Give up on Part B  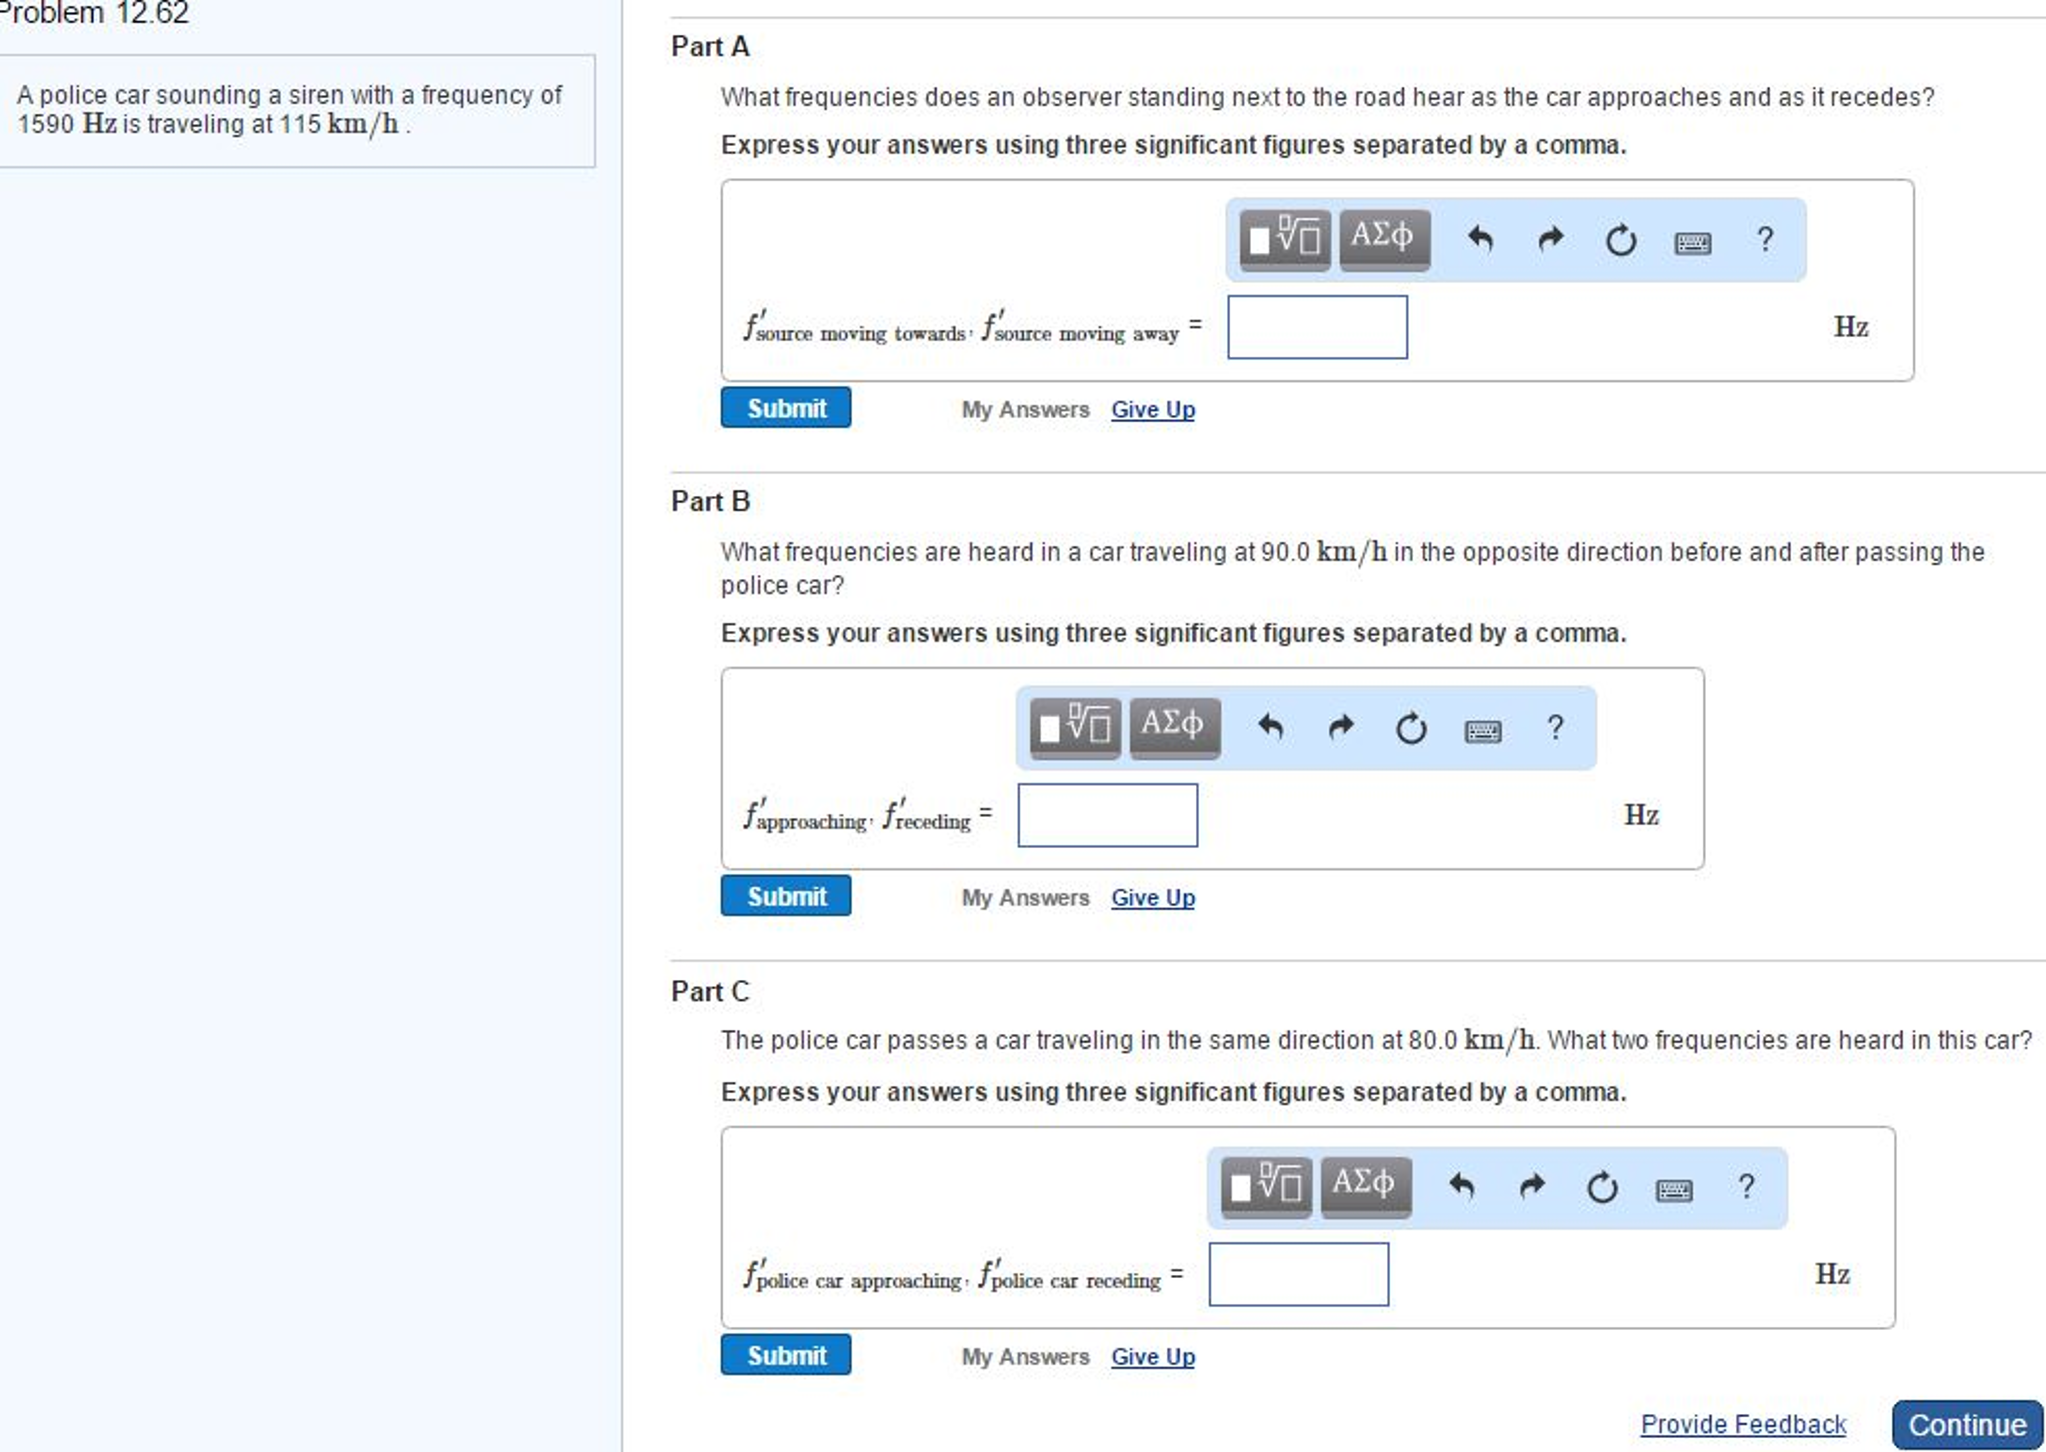tap(1152, 898)
